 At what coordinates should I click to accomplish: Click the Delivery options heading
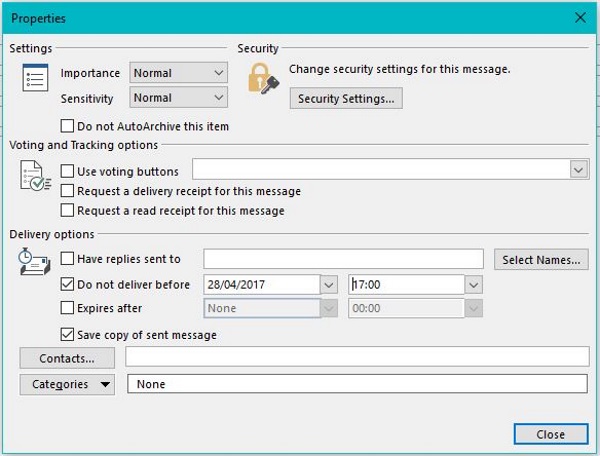(52, 234)
